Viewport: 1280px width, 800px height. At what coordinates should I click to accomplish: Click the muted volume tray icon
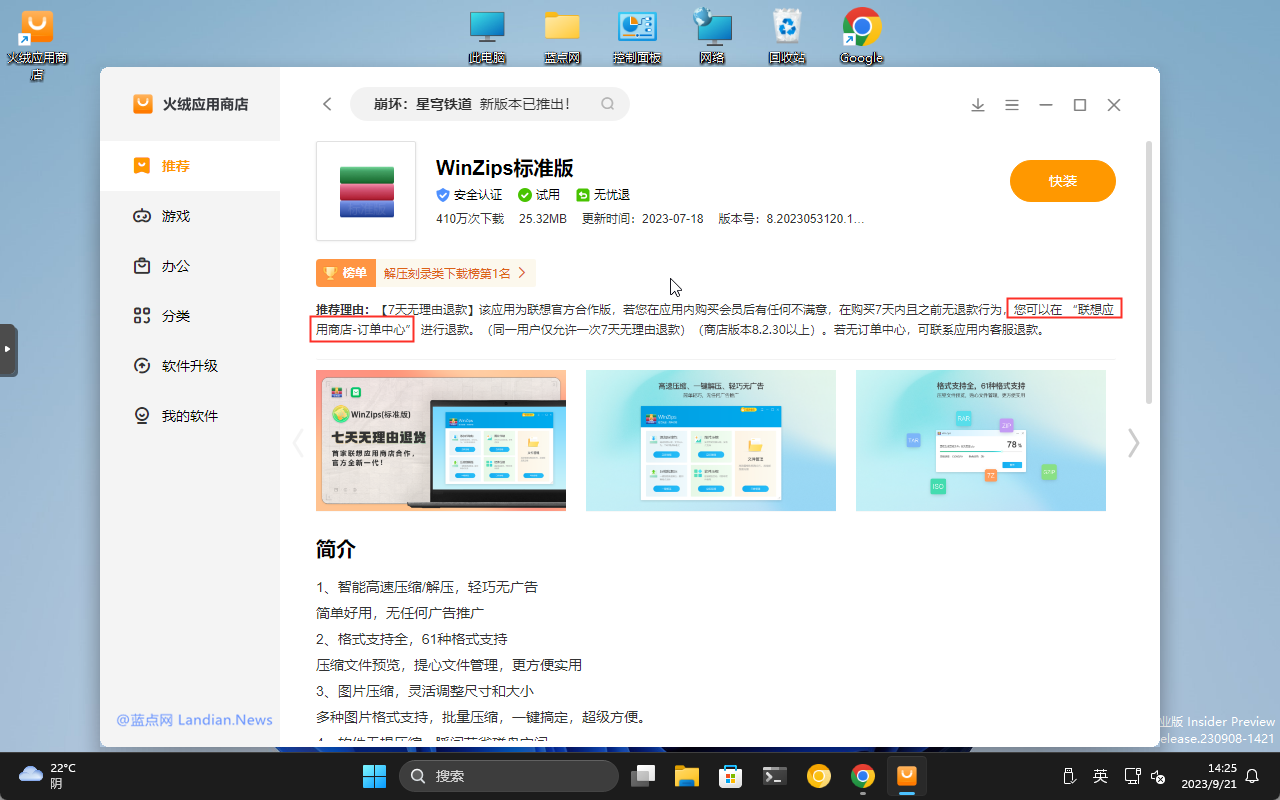tap(1159, 776)
